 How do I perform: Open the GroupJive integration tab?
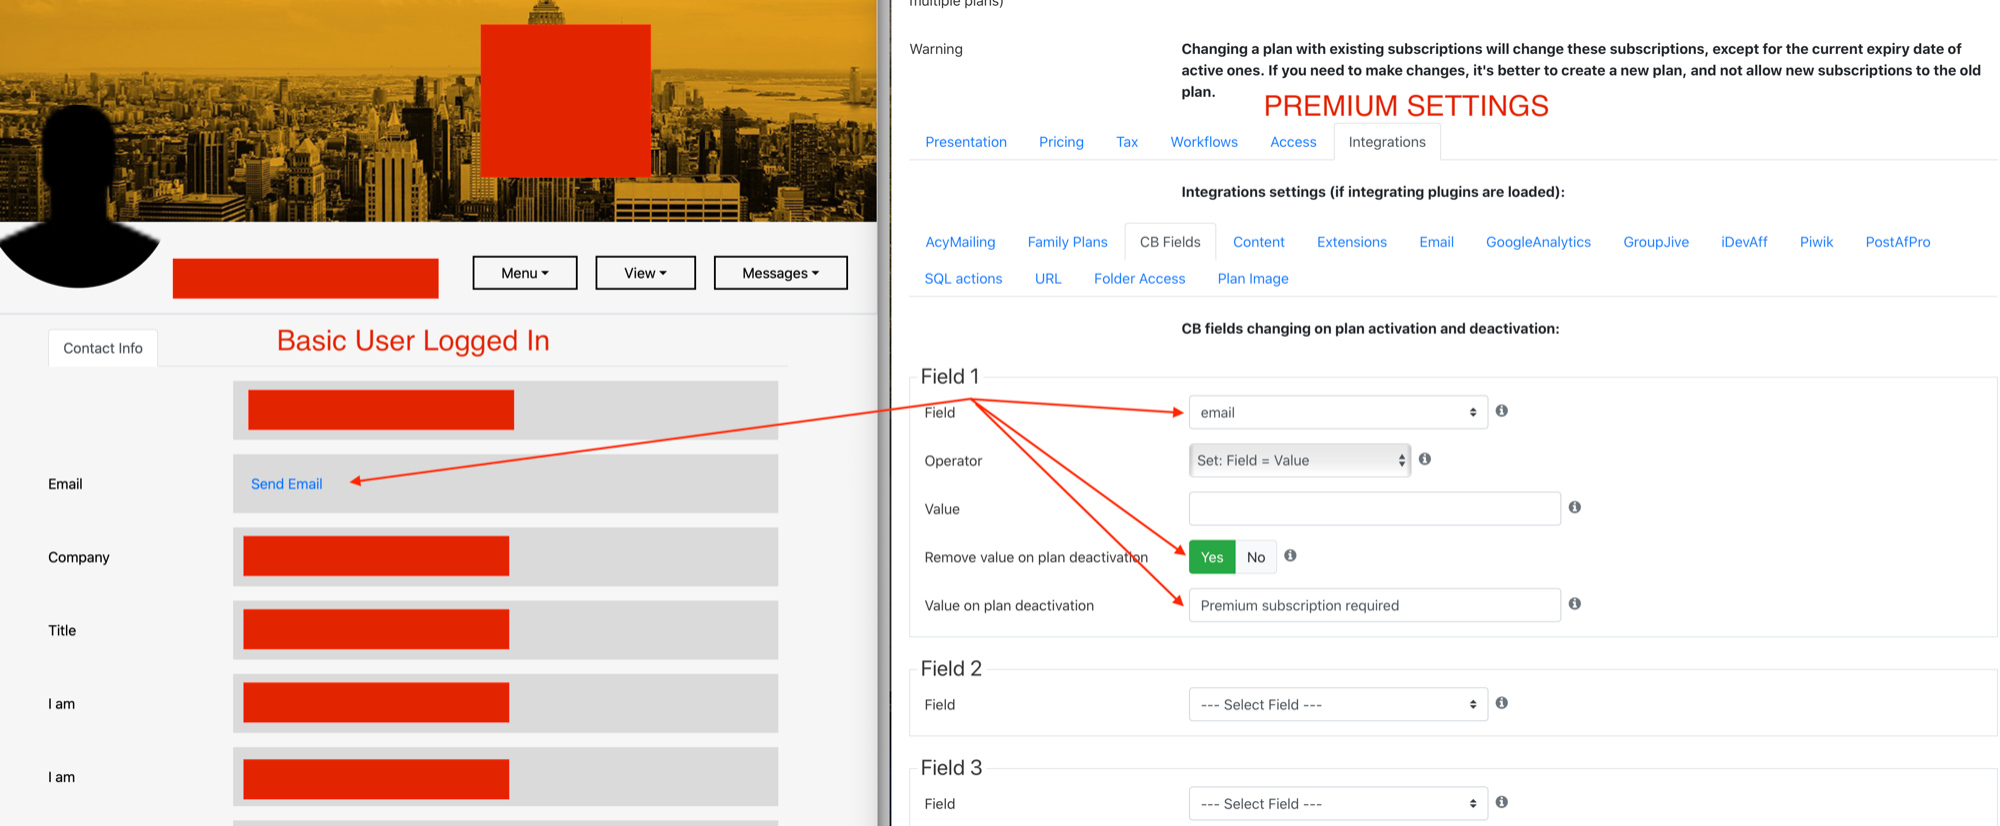pos(1656,242)
